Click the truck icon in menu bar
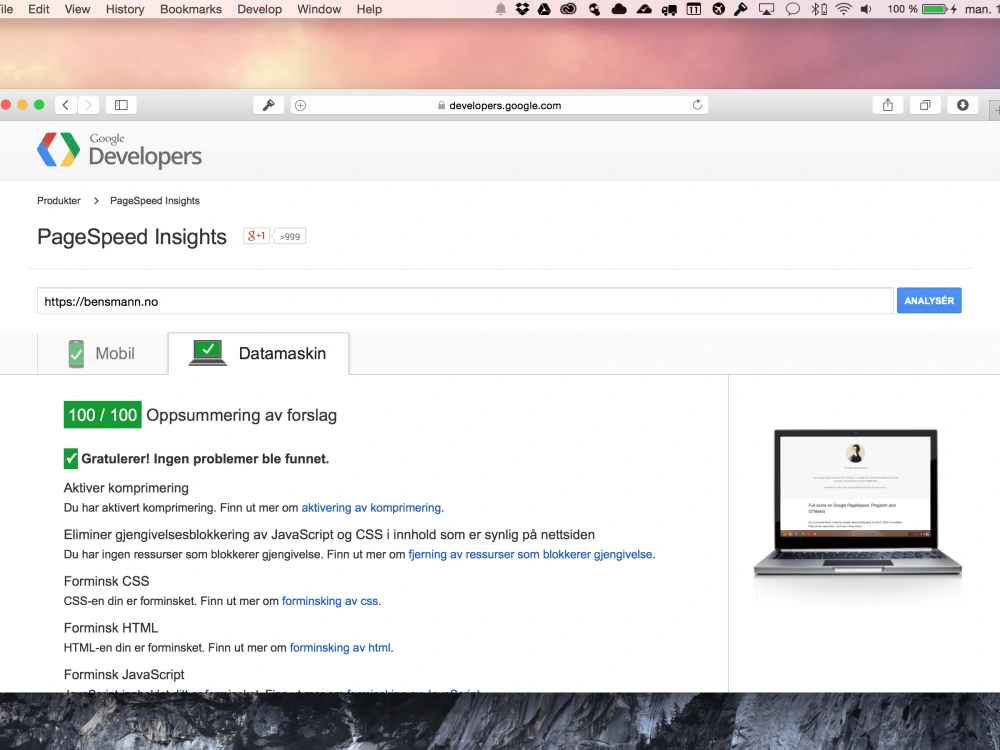 (669, 10)
